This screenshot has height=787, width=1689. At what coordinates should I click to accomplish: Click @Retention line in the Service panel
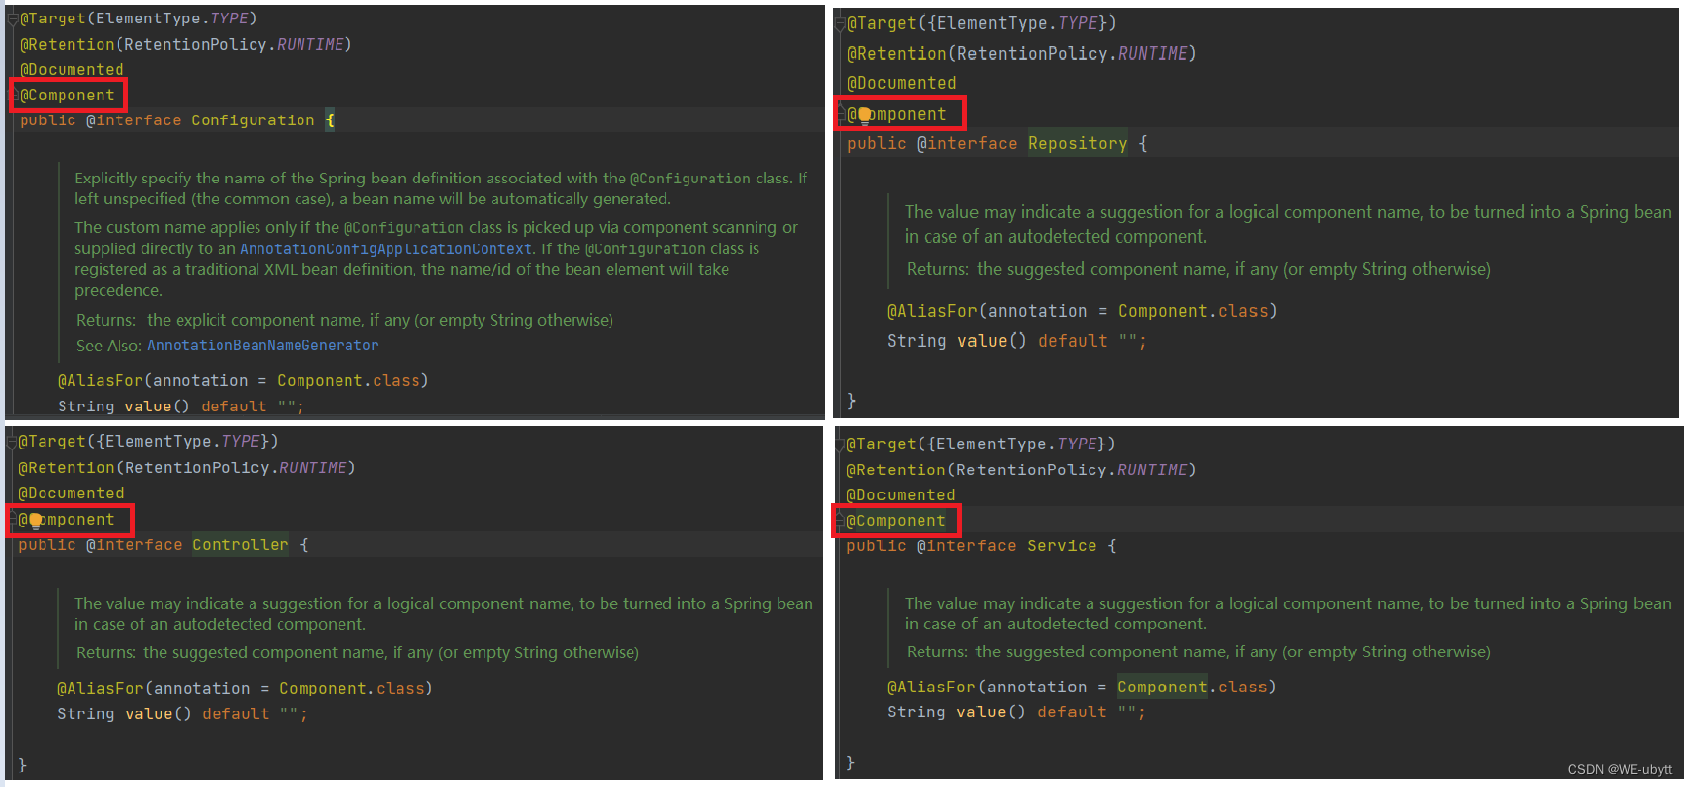[x=1021, y=470]
